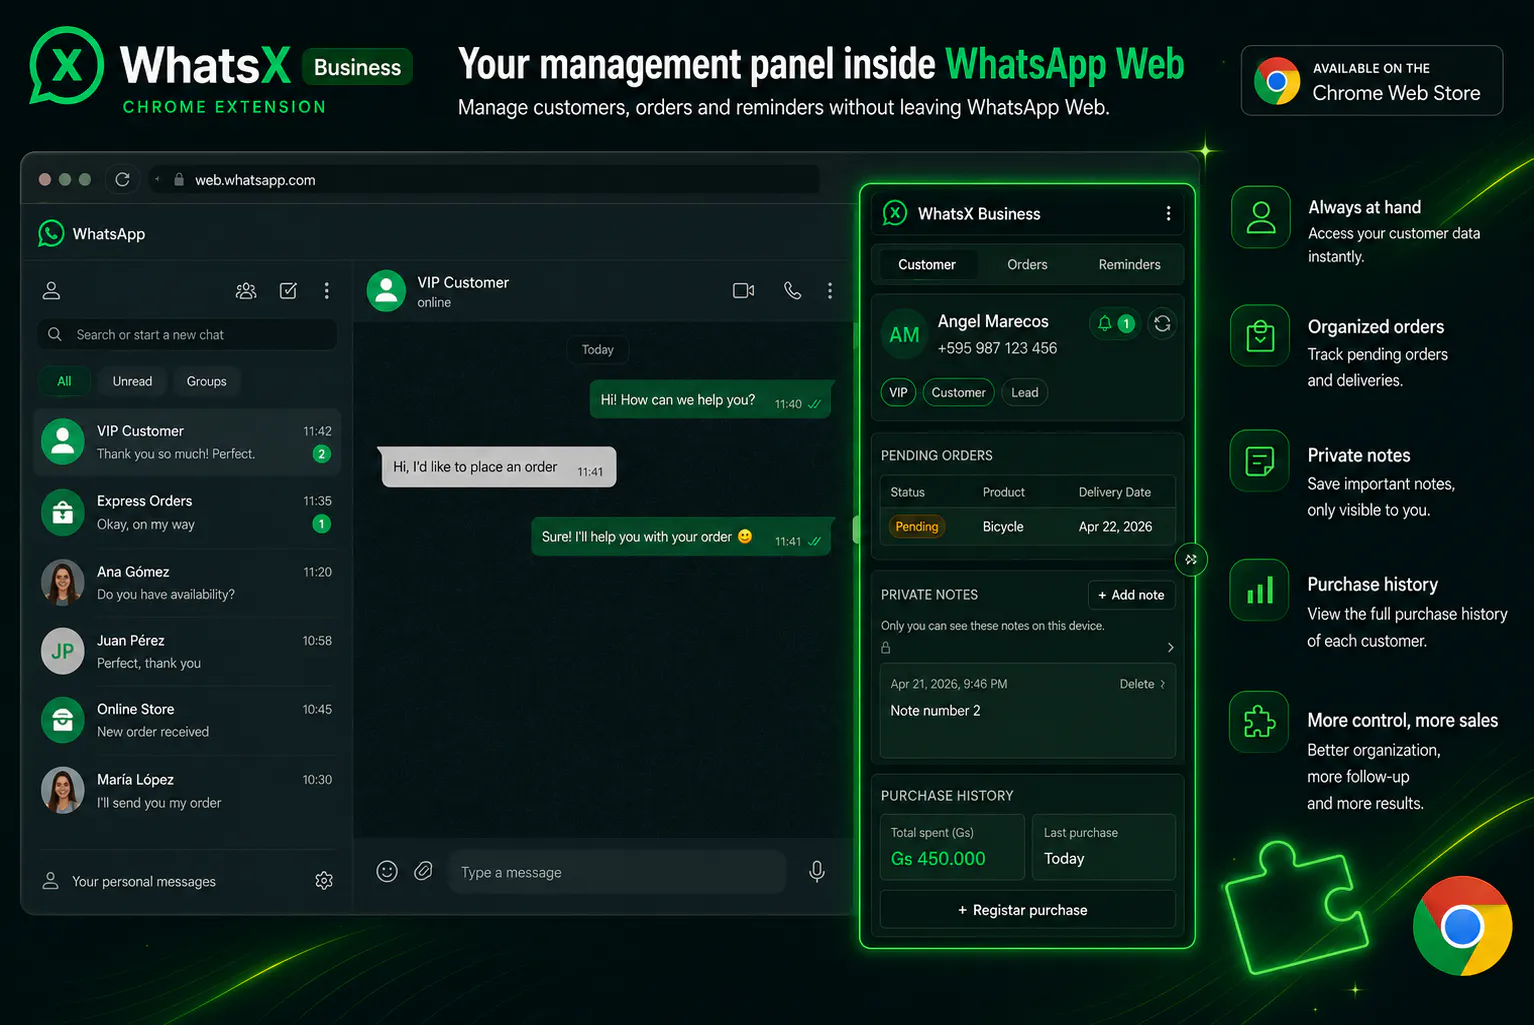The image size is (1534, 1025).
Task: Click the Purchase history bar chart icon
Action: (x=1260, y=590)
